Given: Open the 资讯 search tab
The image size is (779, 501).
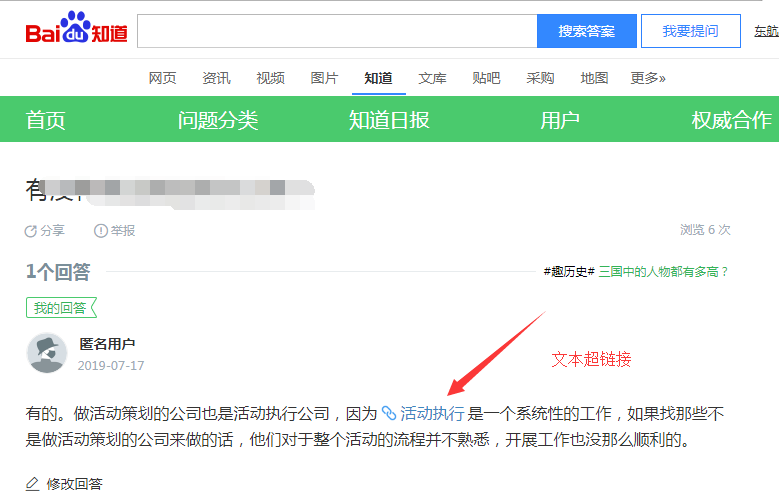Looking at the screenshot, I should click(216, 78).
